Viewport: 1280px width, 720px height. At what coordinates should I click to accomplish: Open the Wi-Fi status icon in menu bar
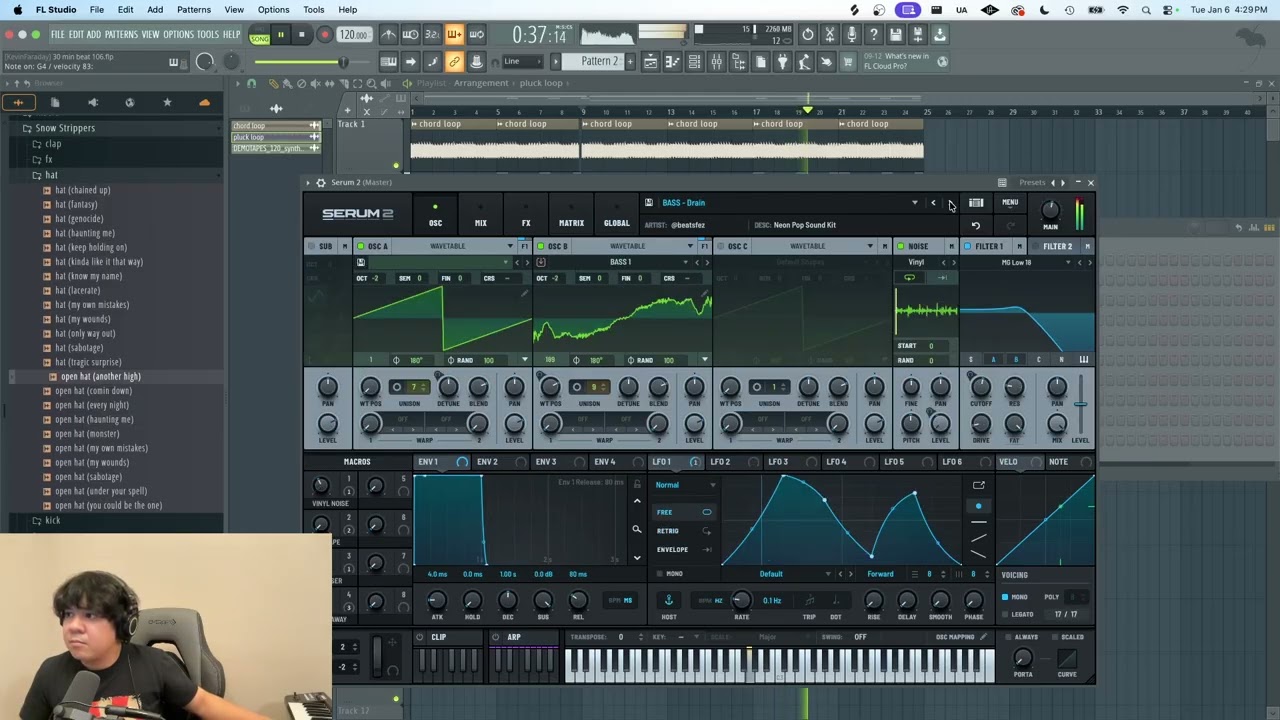pyautogui.click(x=1122, y=10)
